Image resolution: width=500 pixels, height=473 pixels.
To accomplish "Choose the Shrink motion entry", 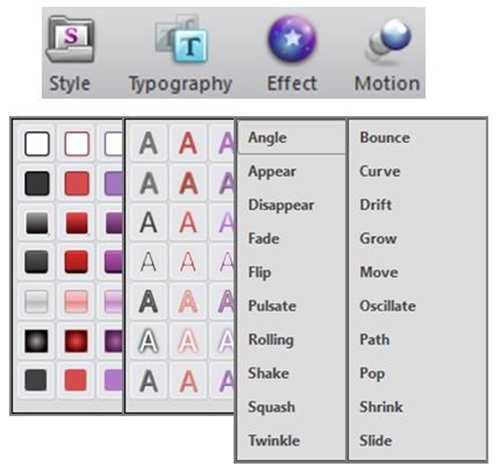I will click(381, 407).
